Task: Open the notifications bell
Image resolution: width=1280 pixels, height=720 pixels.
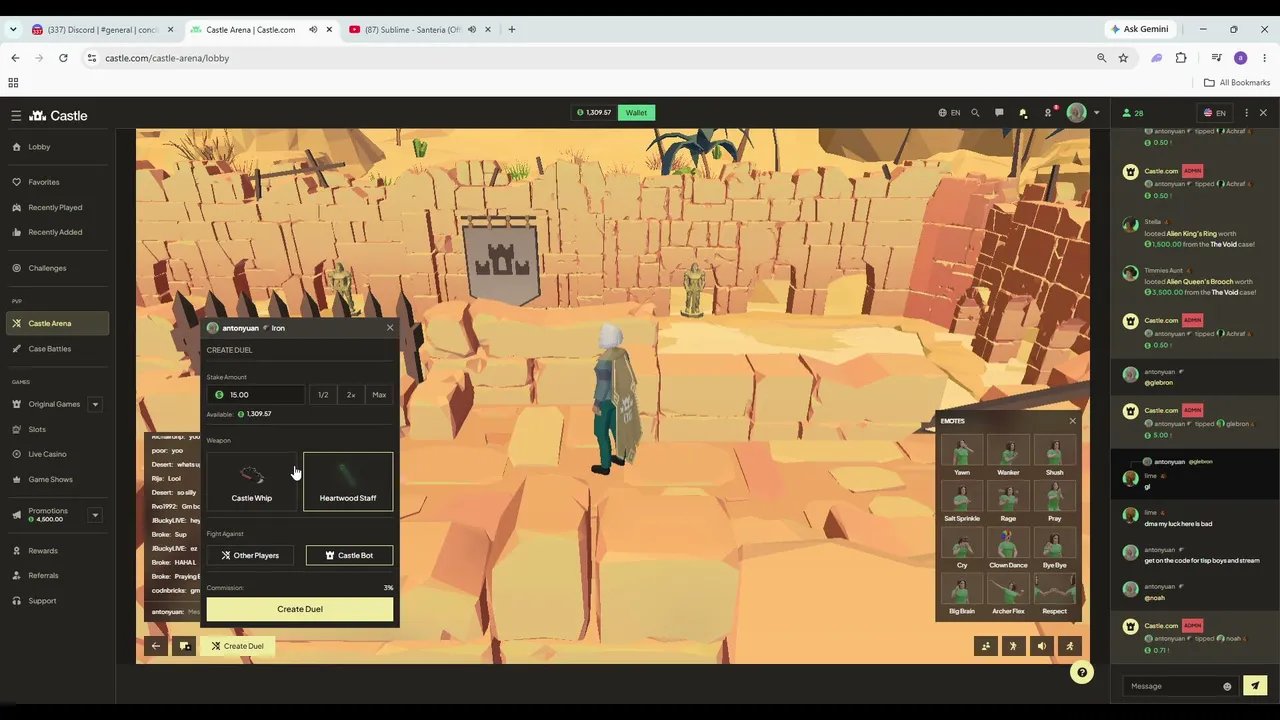Action: [1023, 113]
